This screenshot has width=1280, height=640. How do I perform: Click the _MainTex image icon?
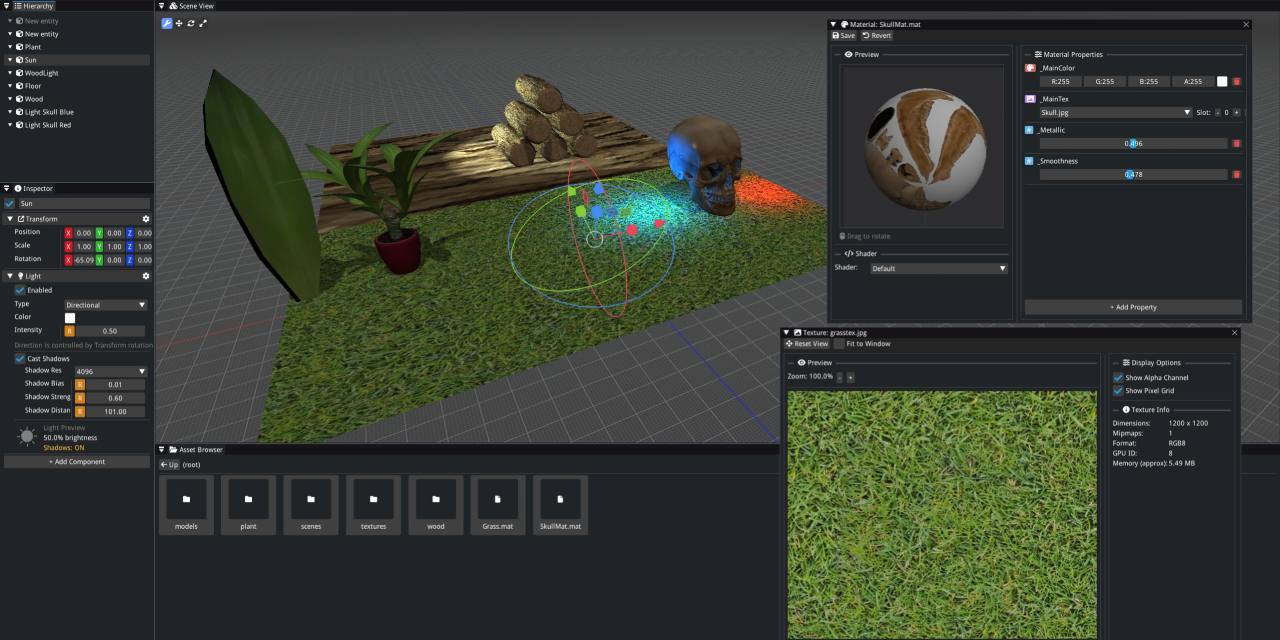click(1030, 99)
